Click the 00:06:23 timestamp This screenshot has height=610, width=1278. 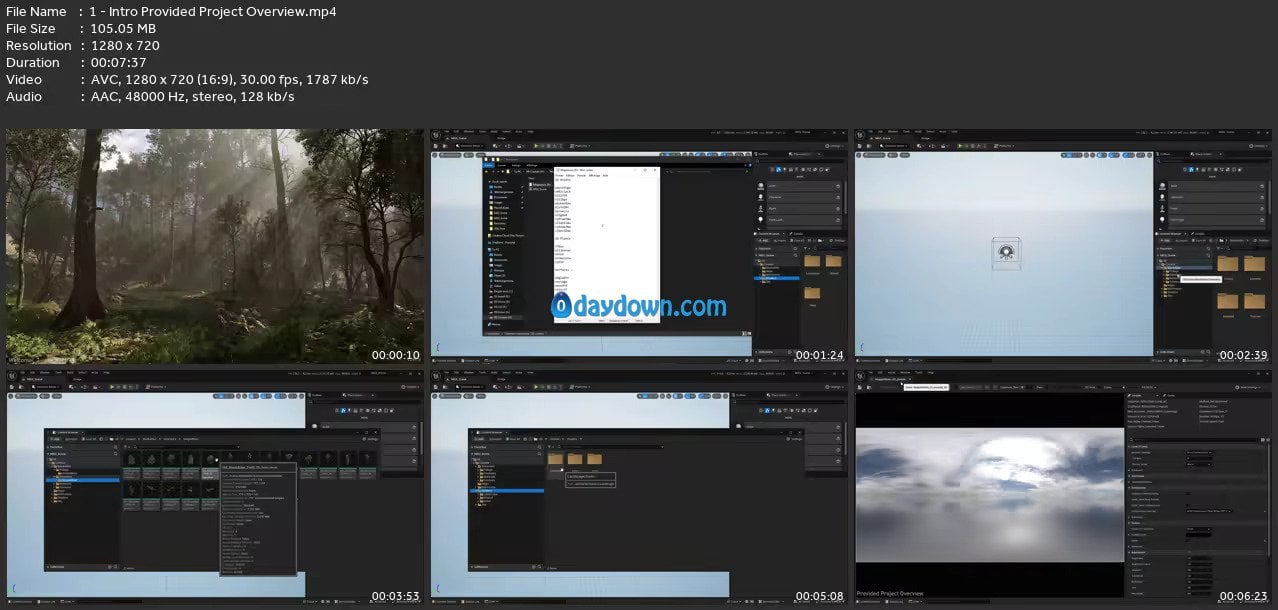click(x=1243, y=596)
